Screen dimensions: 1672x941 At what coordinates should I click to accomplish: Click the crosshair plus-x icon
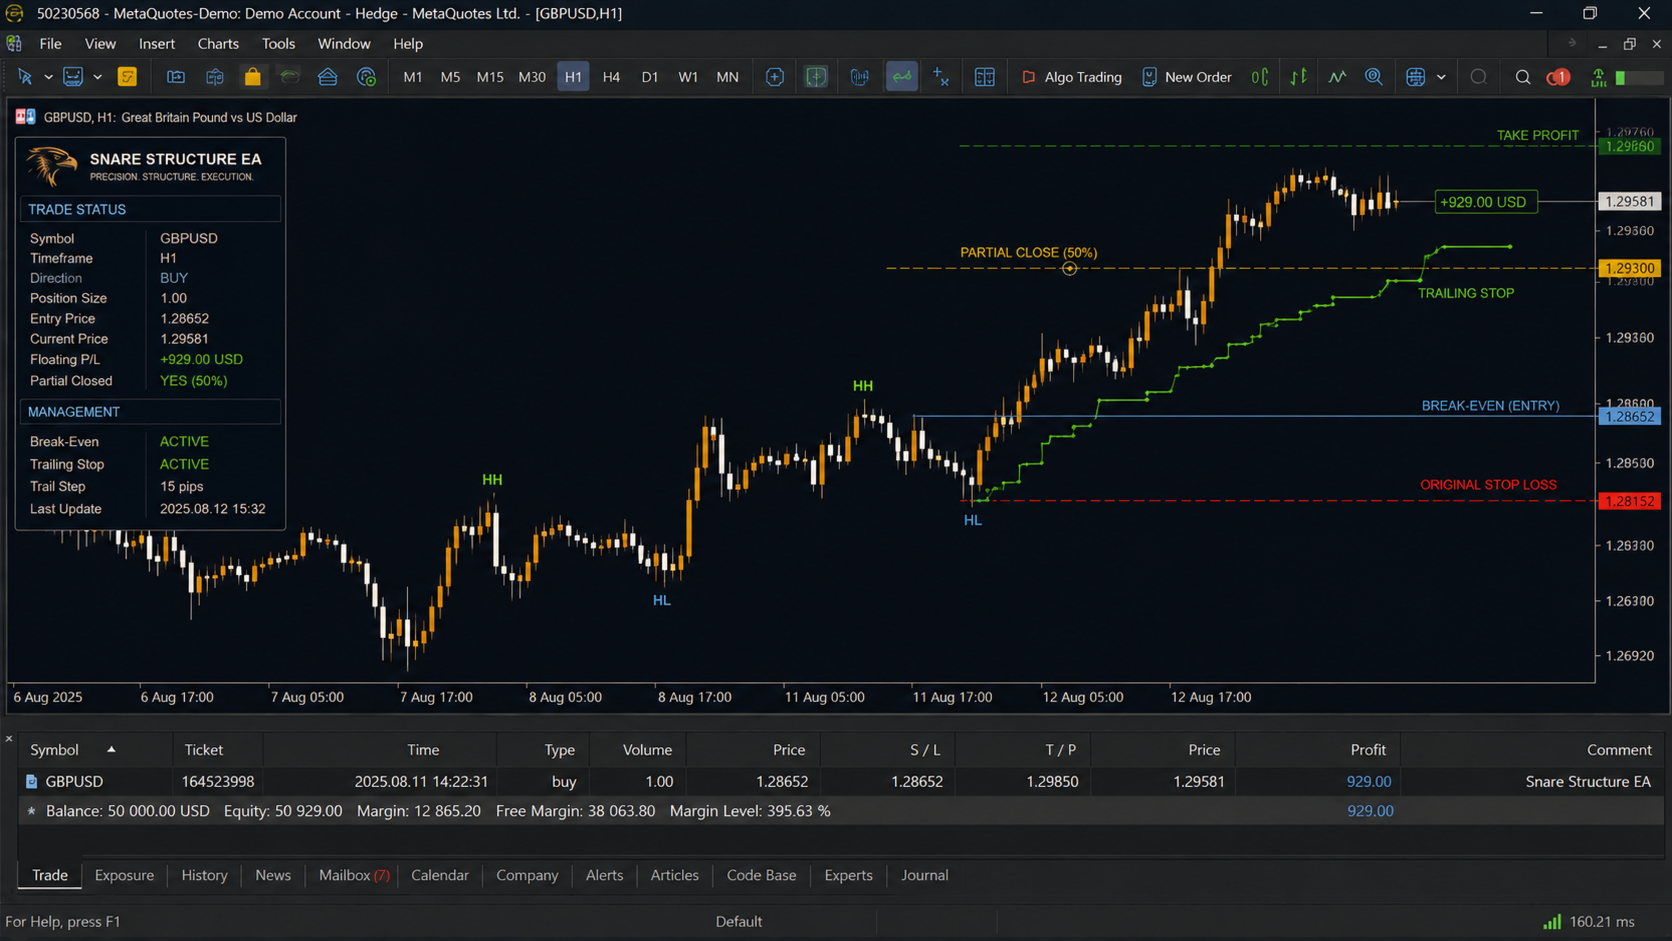point(941,77)
